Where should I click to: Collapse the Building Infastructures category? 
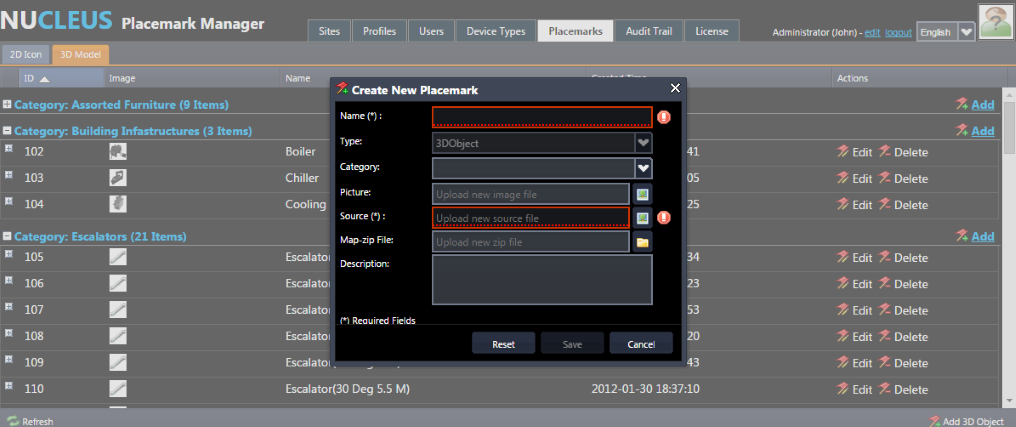(7, 130)
